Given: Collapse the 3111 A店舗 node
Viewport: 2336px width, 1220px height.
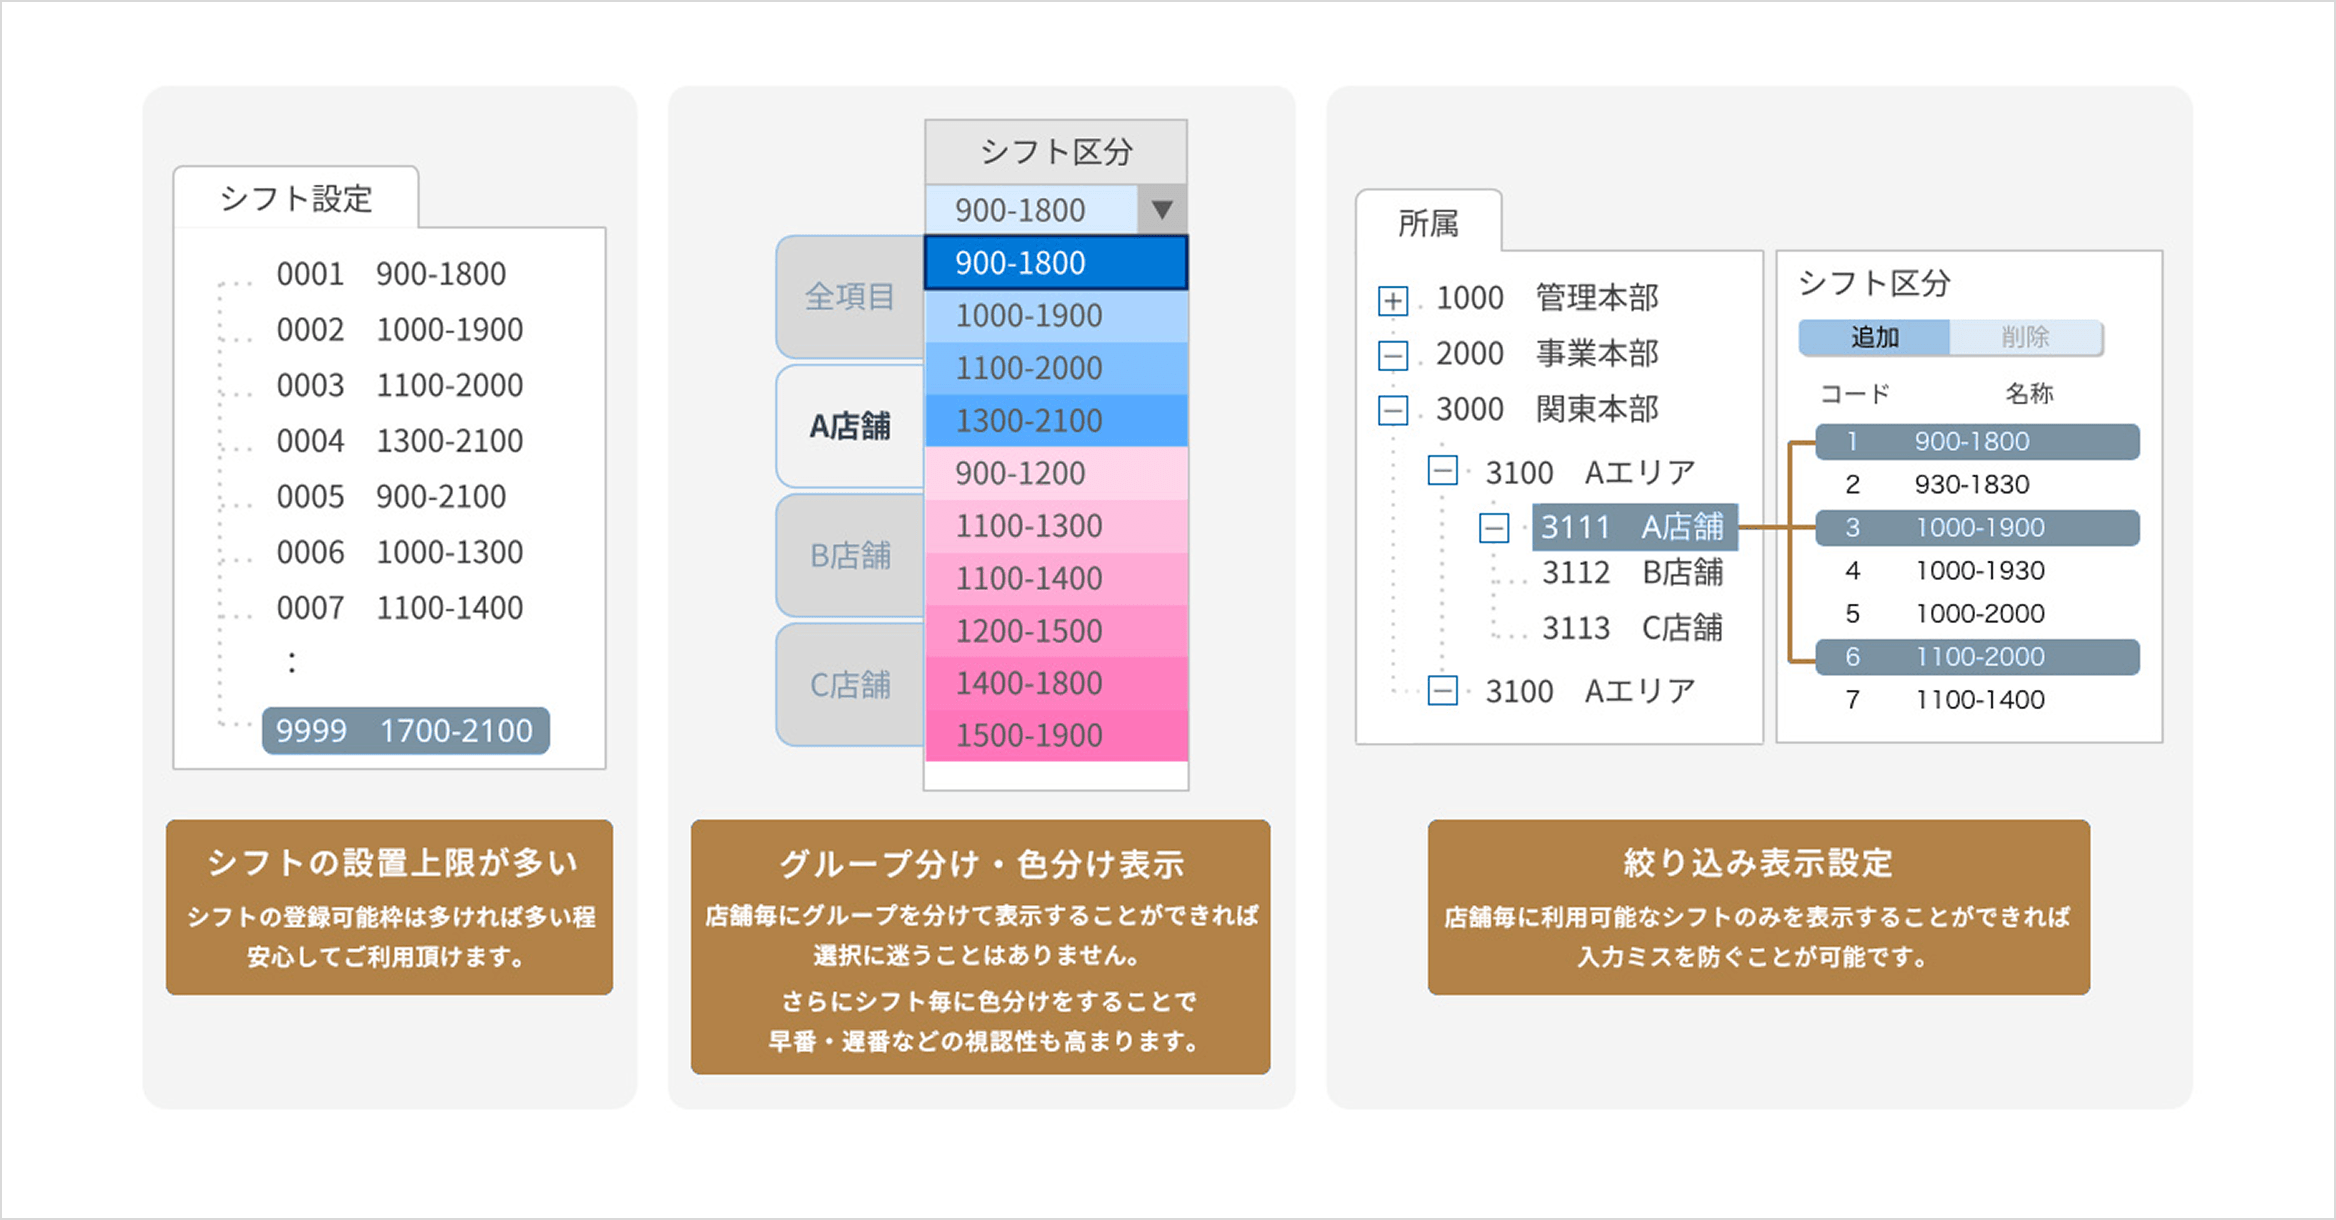Looking at the screenshot, I should (1494, 527).
